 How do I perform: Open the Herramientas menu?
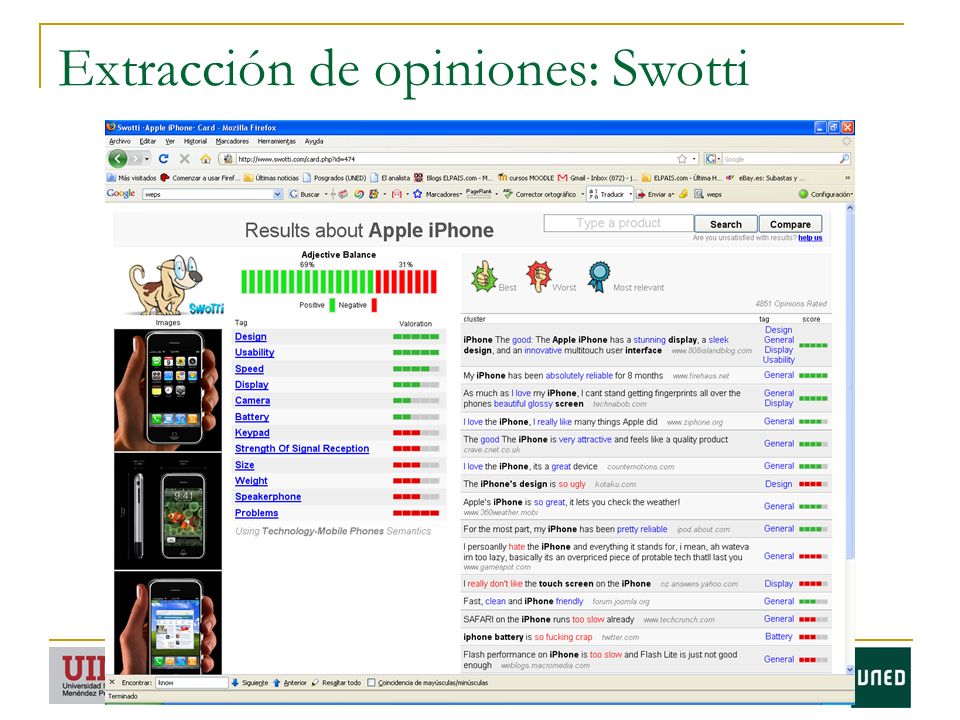tap(277, 141)
